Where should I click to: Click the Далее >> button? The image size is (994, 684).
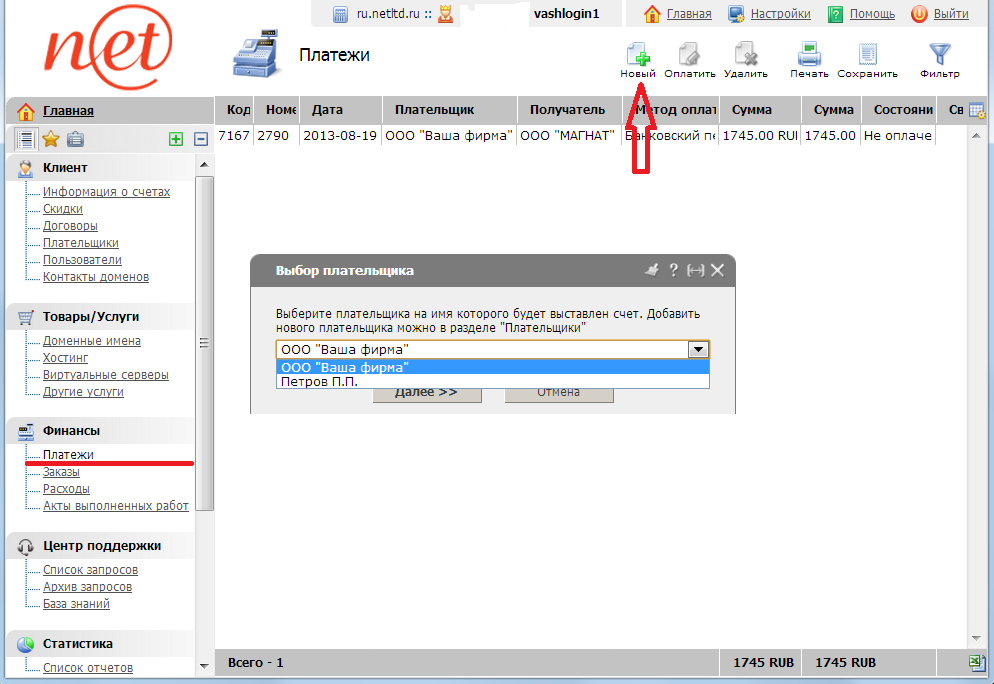pos(427,392)
